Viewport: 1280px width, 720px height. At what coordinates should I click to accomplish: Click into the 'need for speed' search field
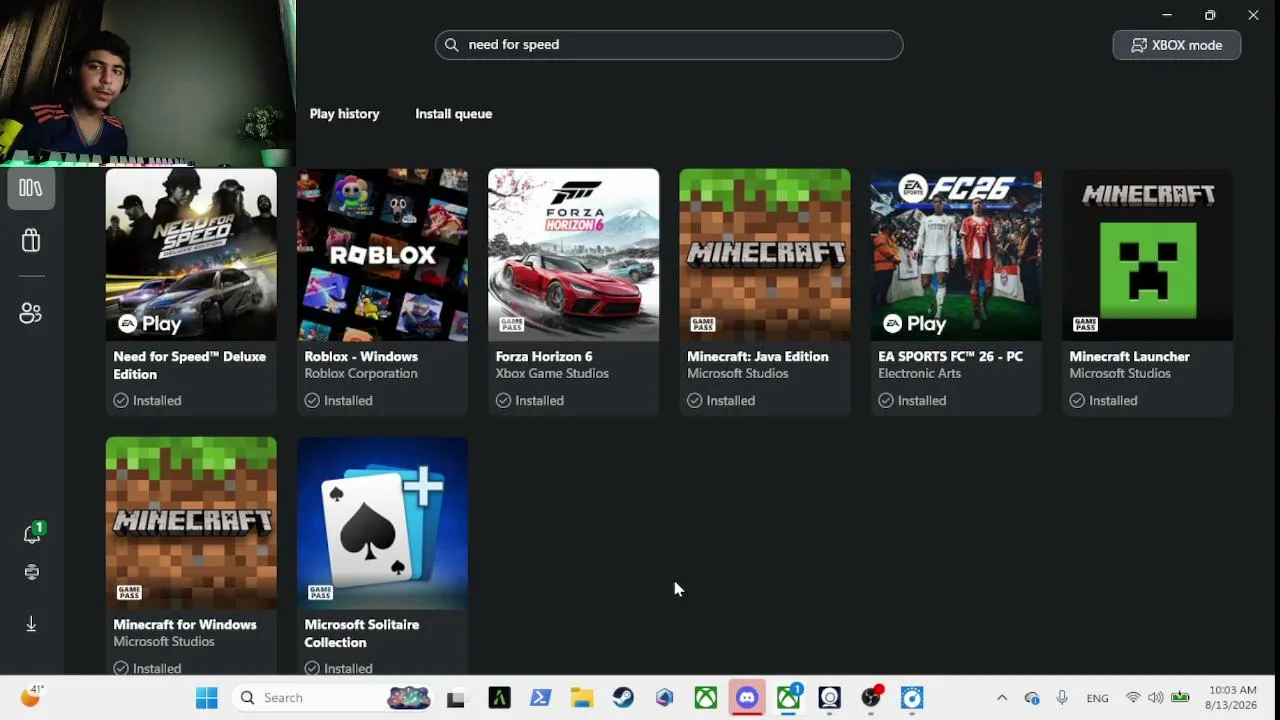point(669,45)
